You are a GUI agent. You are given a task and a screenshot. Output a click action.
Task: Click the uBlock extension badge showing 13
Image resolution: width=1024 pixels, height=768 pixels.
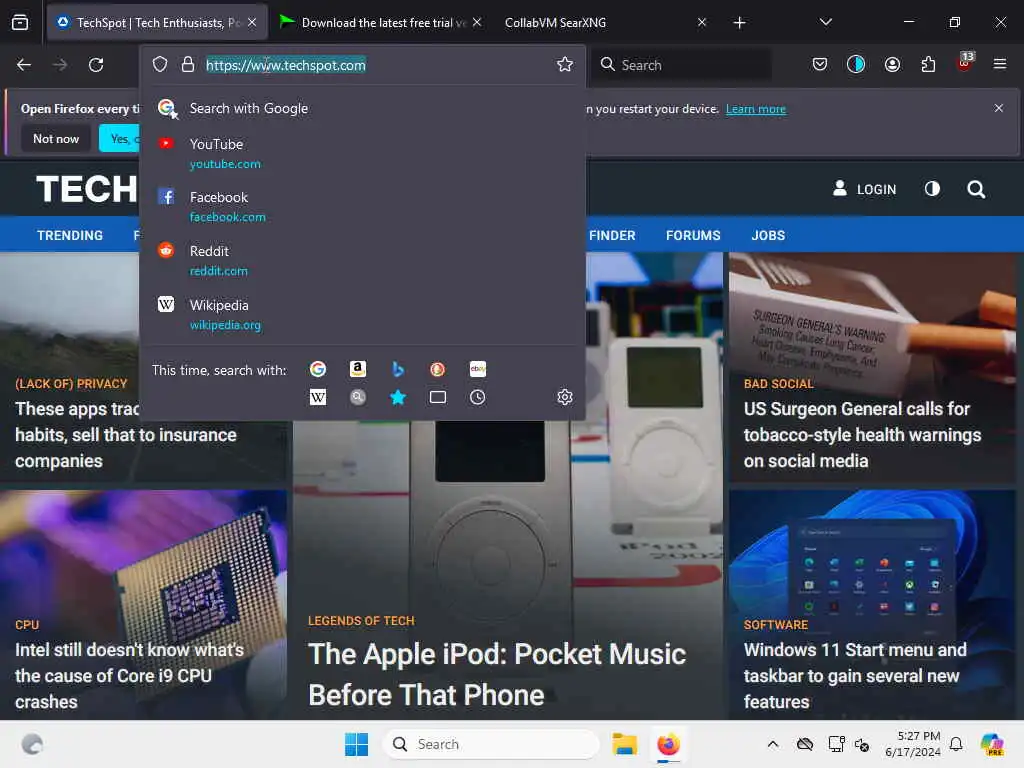click(965, 62)
